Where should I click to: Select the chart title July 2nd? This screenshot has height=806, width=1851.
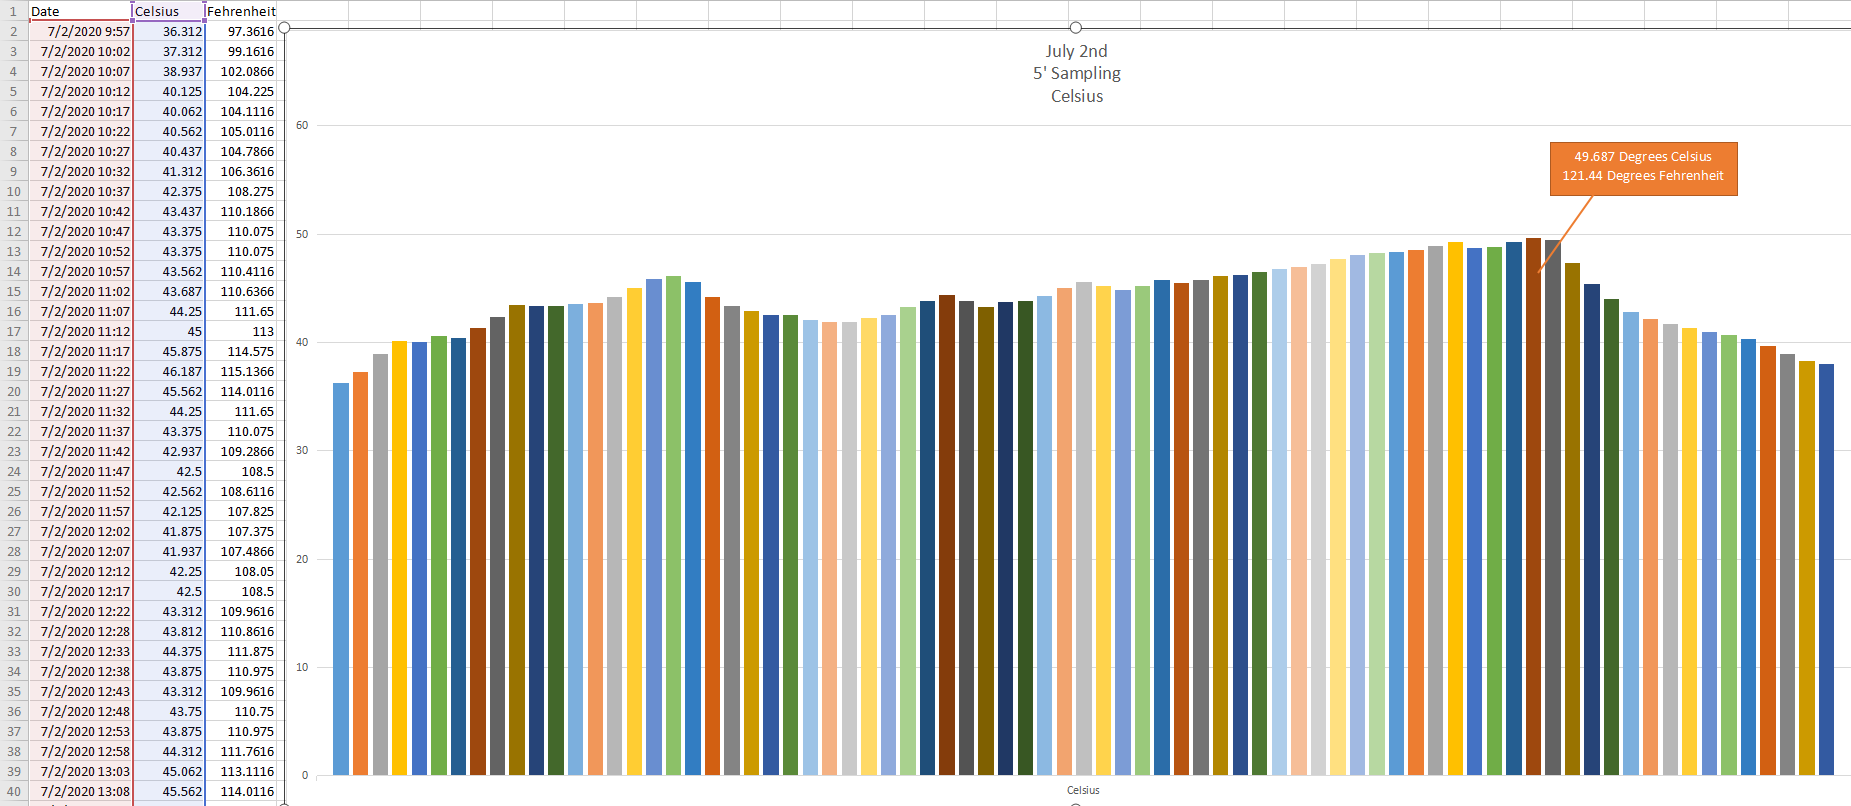(1076, 51)
